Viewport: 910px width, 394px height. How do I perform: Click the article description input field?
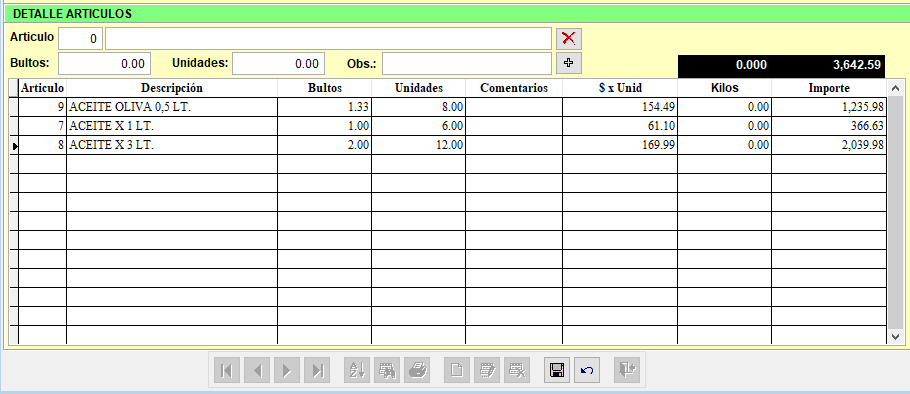(x=328, y=39)
